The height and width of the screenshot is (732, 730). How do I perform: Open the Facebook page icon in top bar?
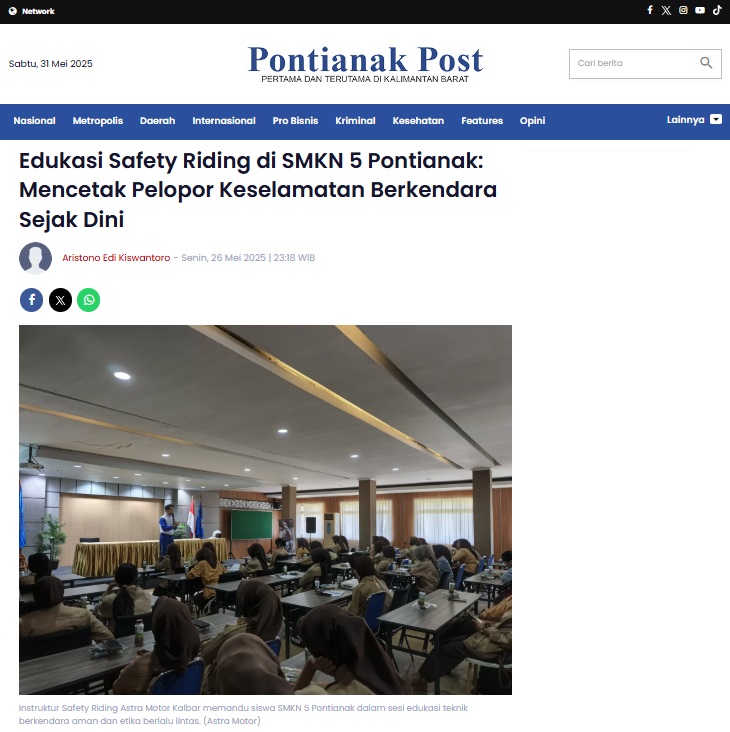pos(650,10)
